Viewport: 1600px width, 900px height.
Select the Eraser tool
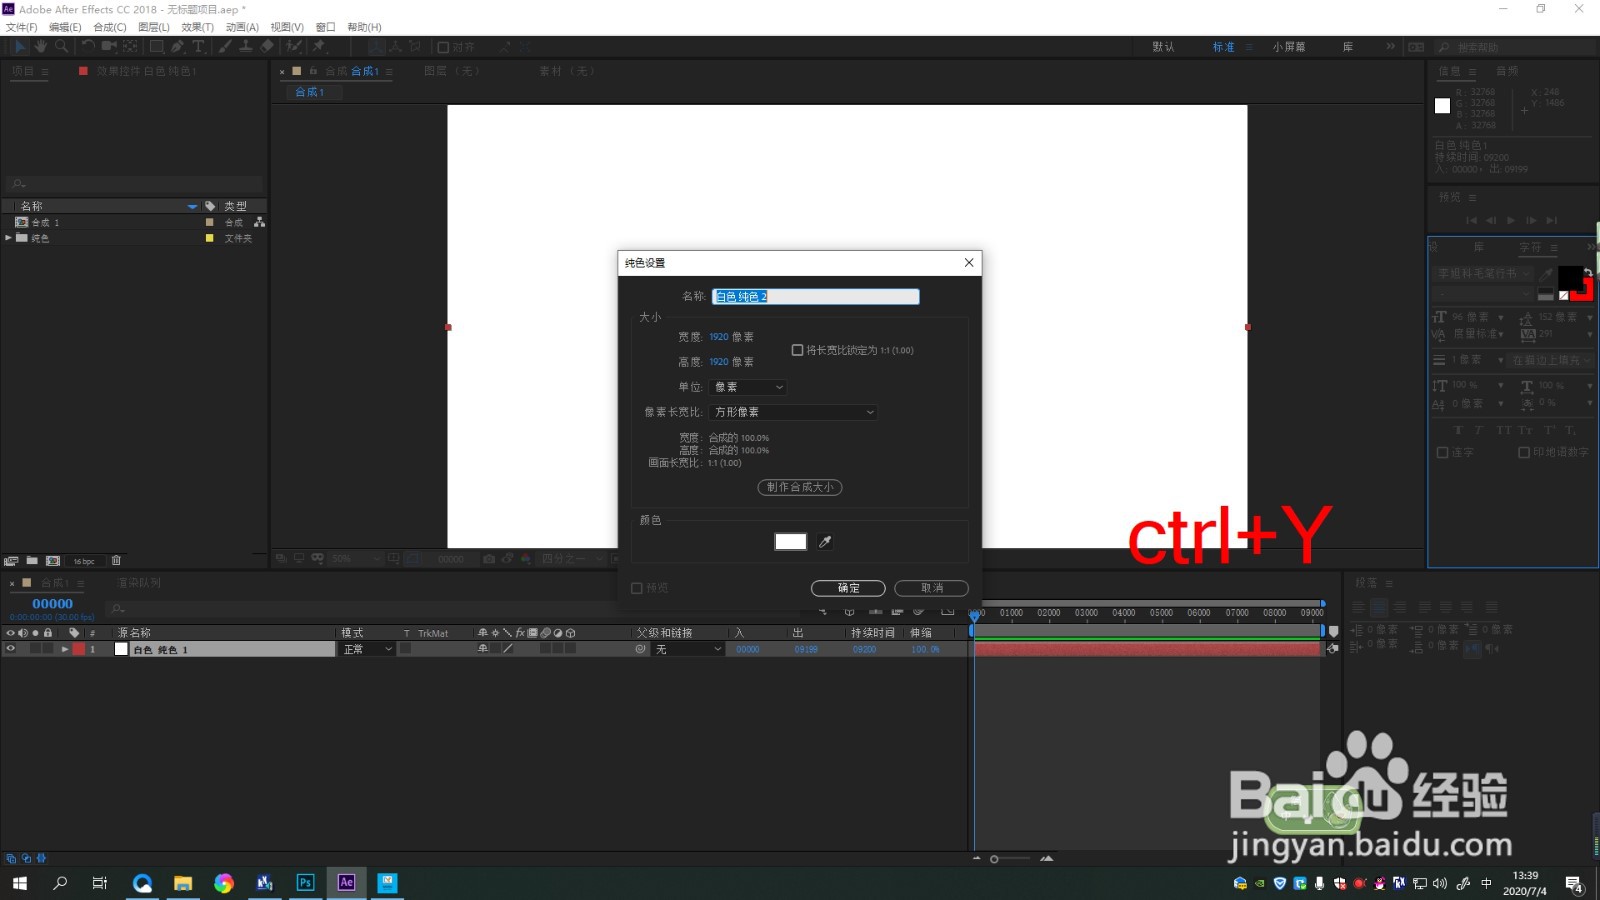coord(267,47)
